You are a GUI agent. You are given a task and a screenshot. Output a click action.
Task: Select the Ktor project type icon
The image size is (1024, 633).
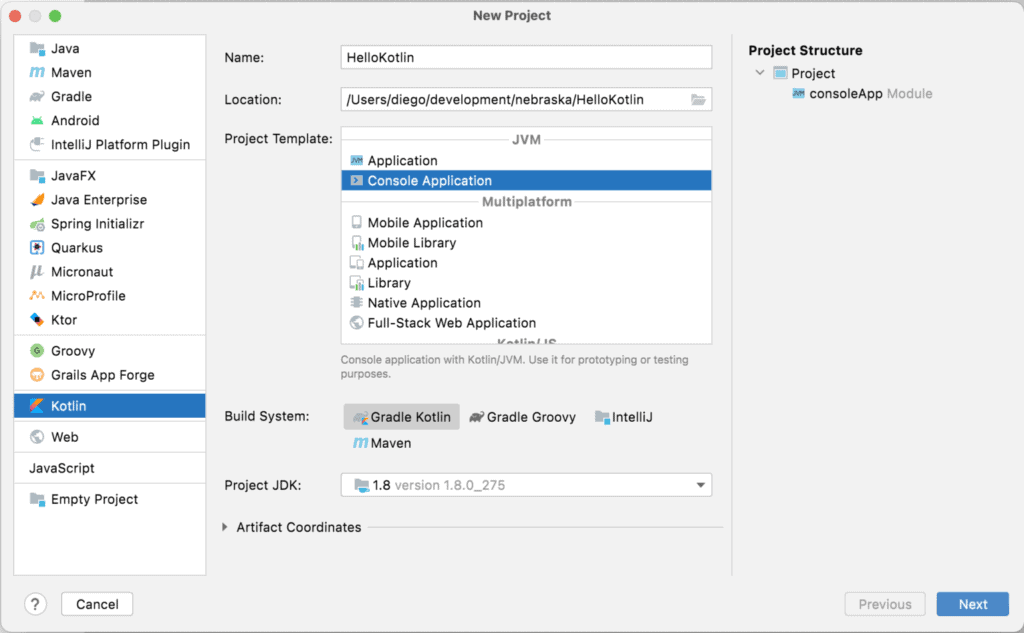pyautogui.click(x=37, y=320)
